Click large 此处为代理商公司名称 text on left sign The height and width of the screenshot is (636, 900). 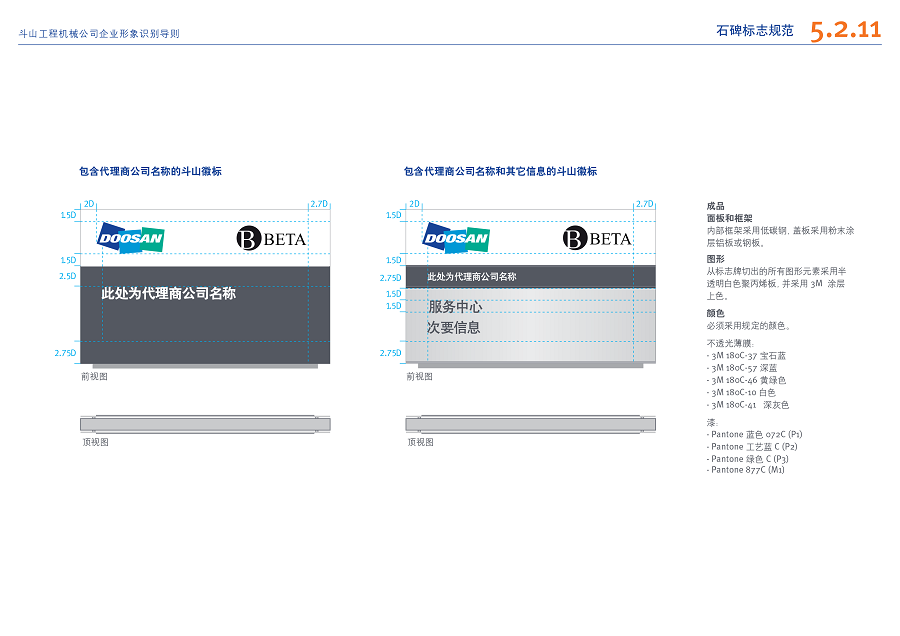(x=169, y=293)
